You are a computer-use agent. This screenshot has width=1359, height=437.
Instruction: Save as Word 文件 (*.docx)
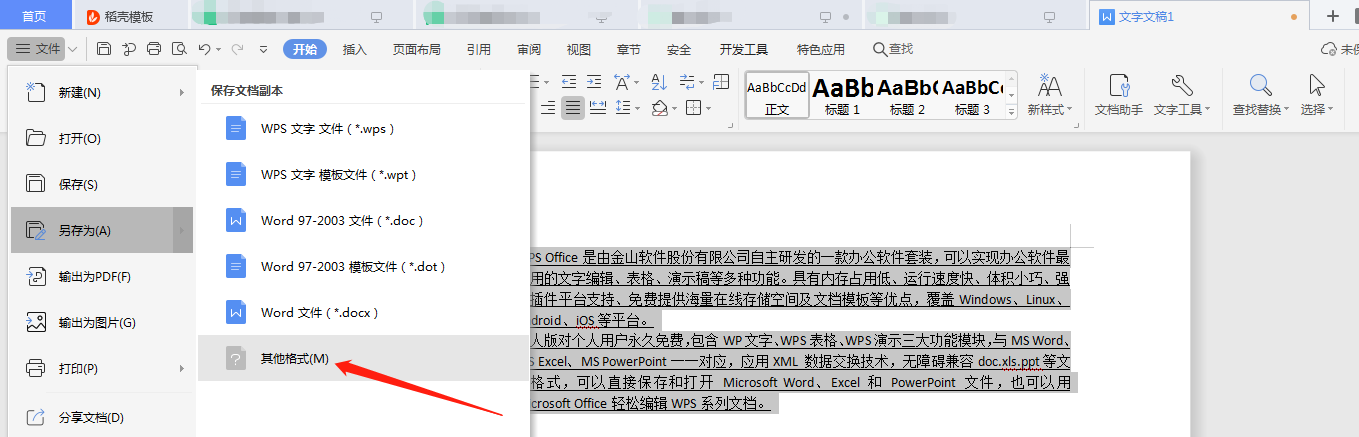[x=363, y=312]
